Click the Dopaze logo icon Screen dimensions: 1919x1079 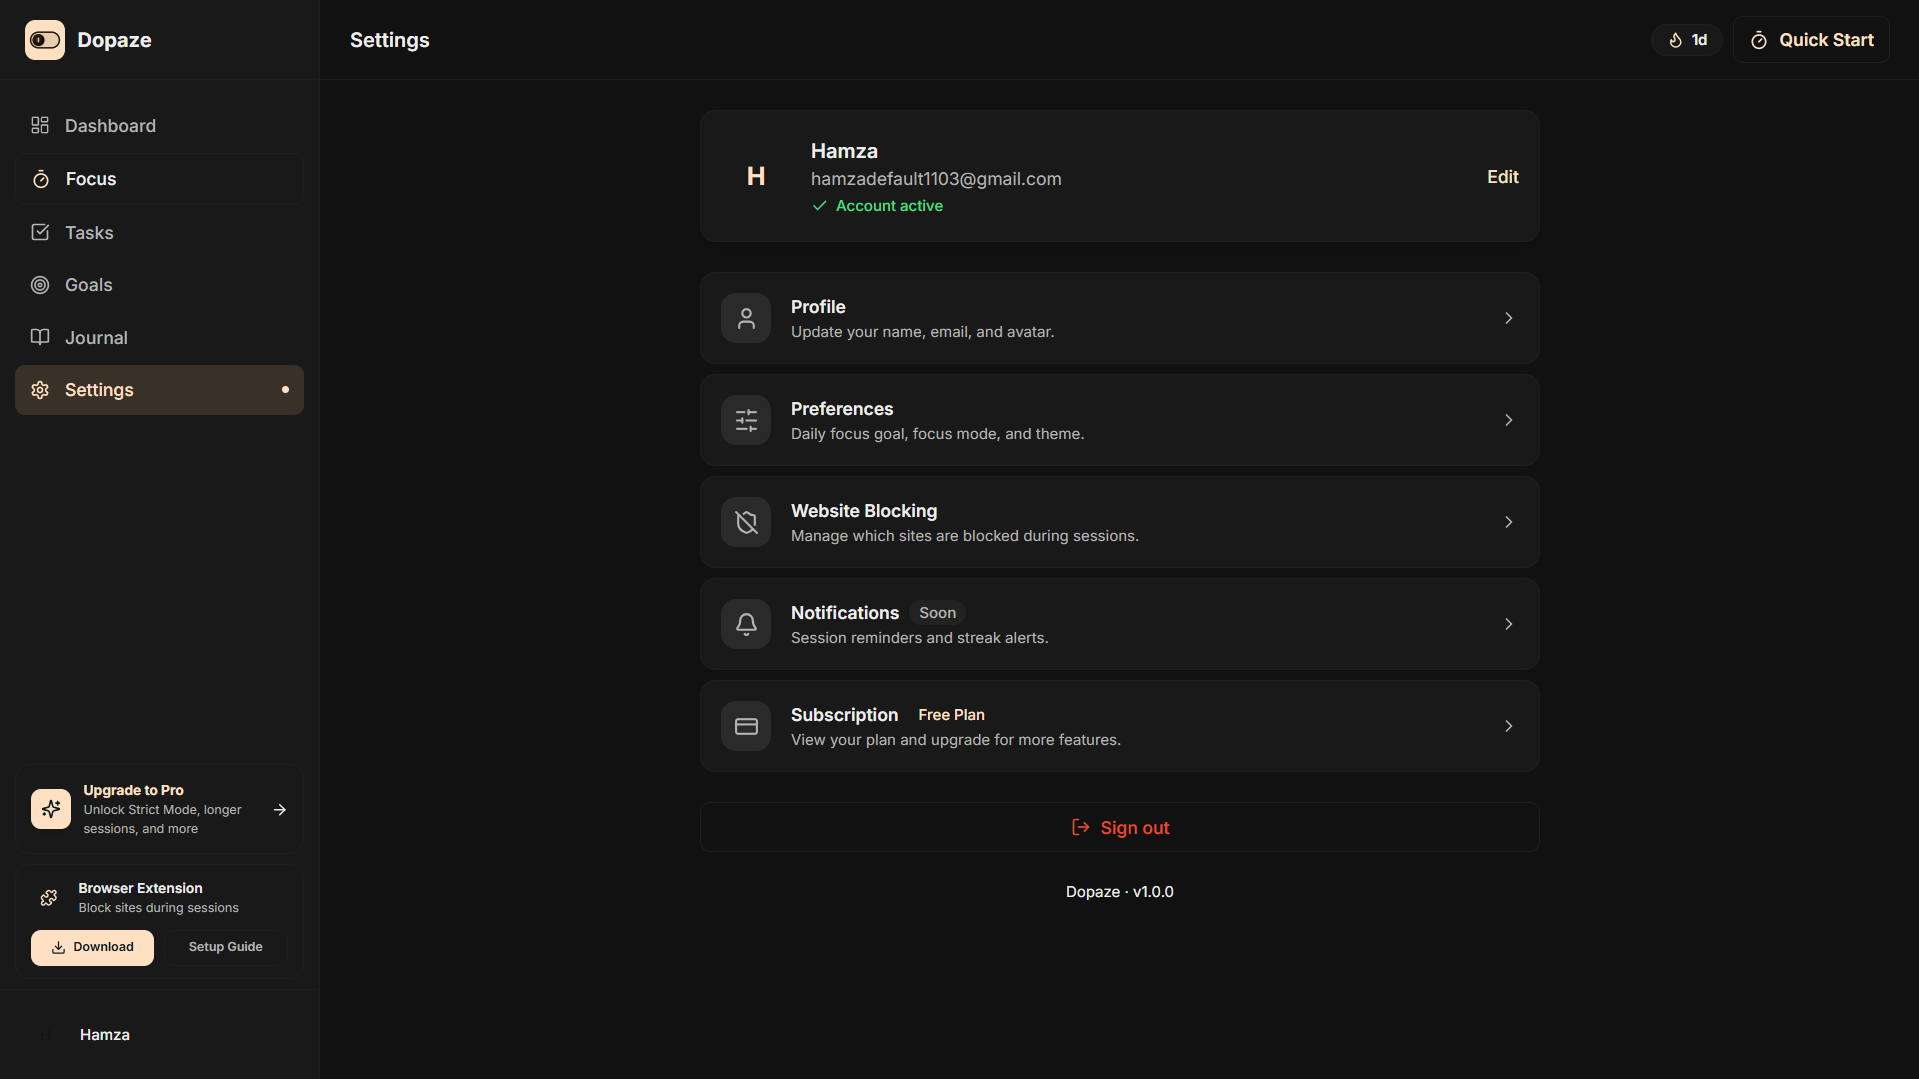[45, 40]
